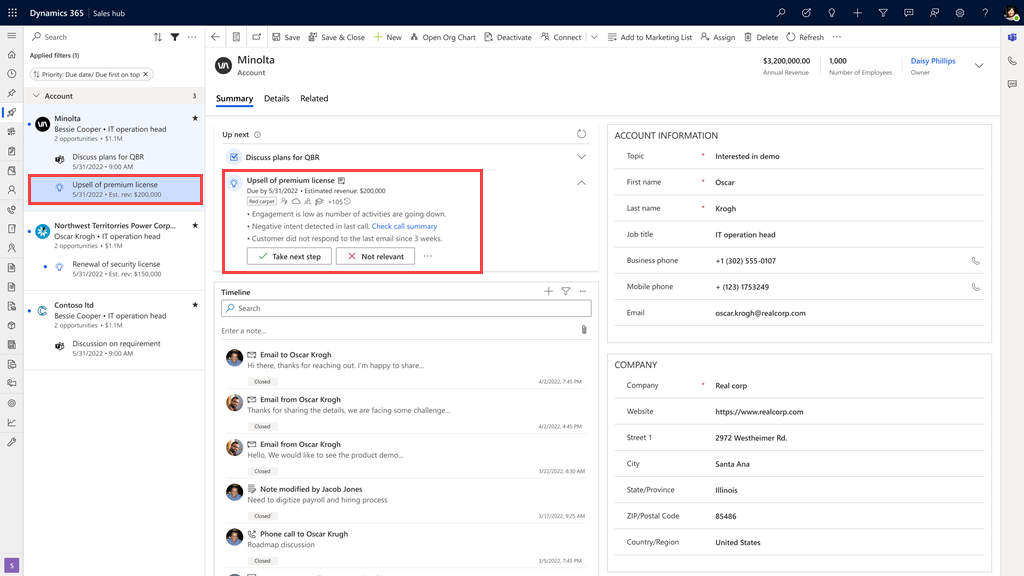The width and height of the screenshot is (1024, 576).
Task: Click the work list Search field
Action: pyautogui.click(x=91, y=37)
